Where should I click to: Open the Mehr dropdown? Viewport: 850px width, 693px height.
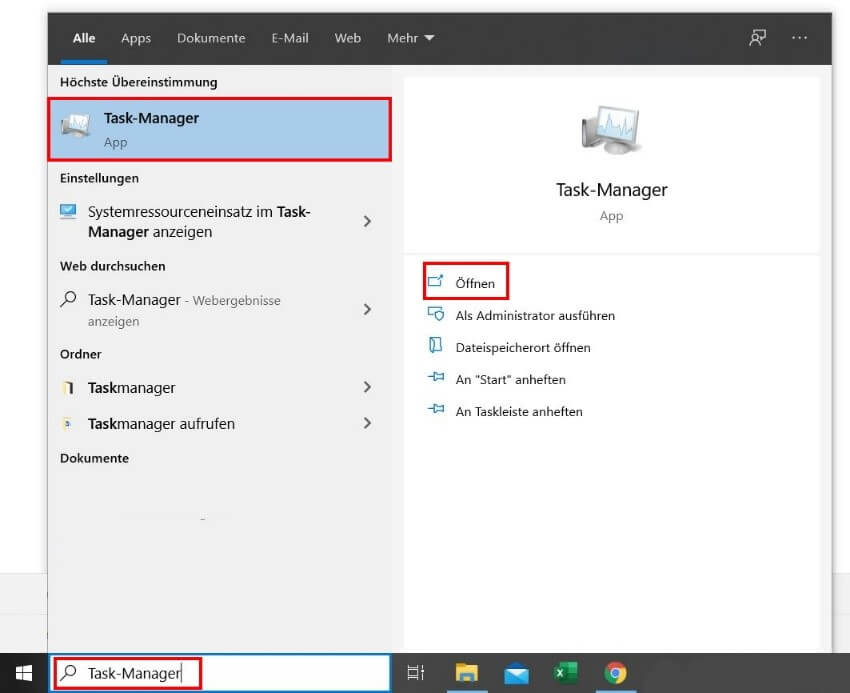click(x=410, y=38)
